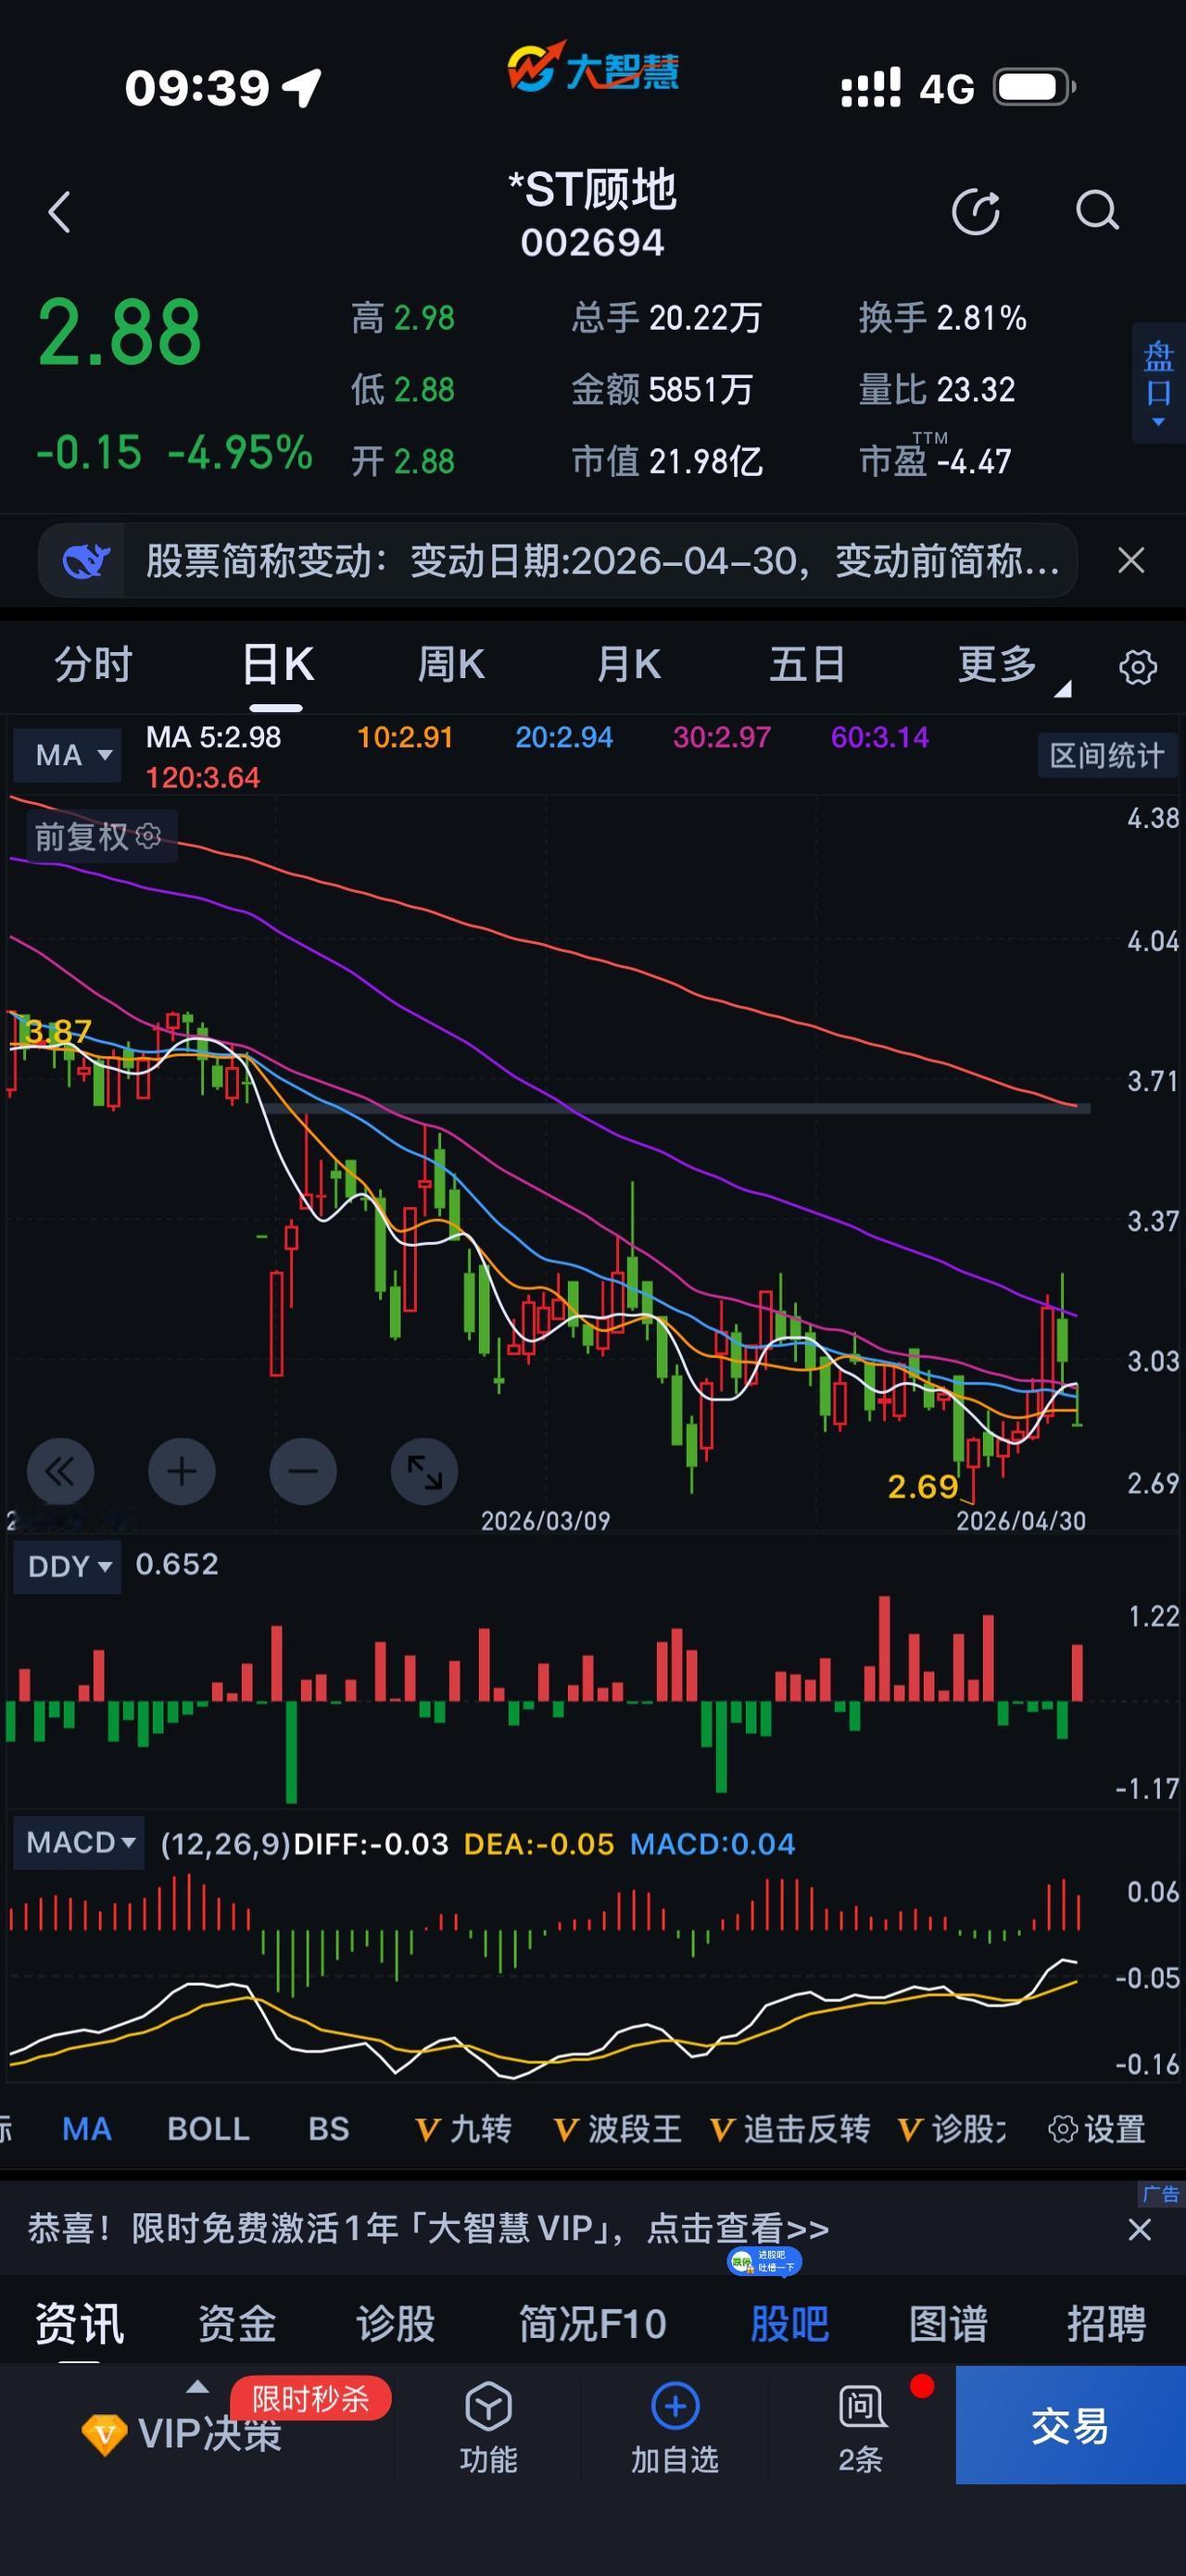Enable the BS signal indicator
Viewport: 1186px width, 2576px height.
pyautogui.click(x=328, y=2129)
